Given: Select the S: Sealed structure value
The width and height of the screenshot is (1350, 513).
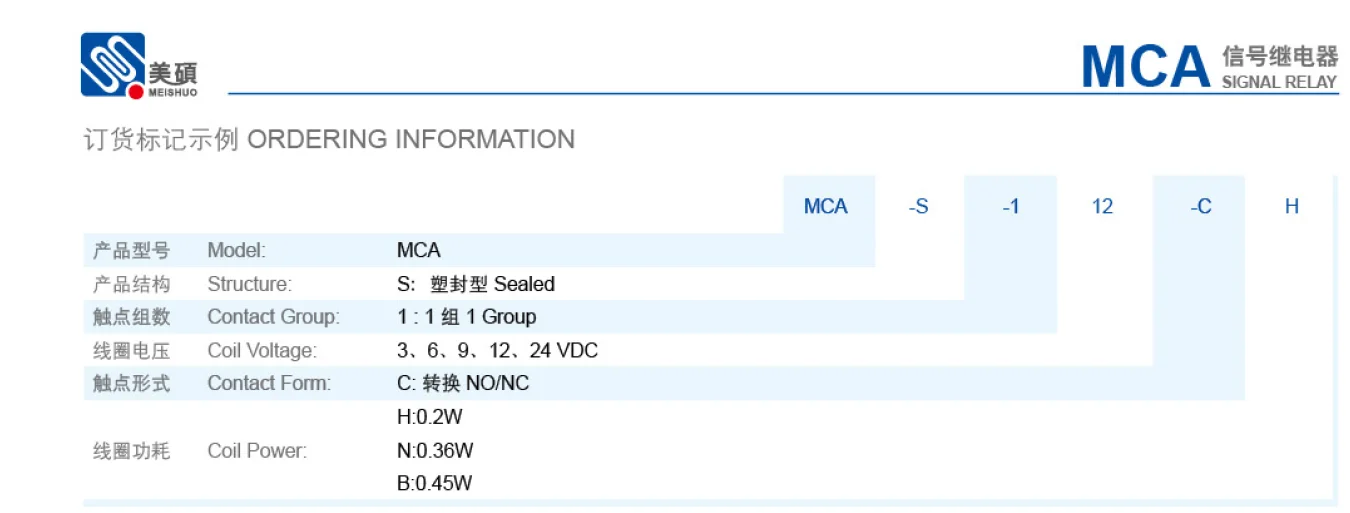Looking at the screenshot, I should click(476, 284).
